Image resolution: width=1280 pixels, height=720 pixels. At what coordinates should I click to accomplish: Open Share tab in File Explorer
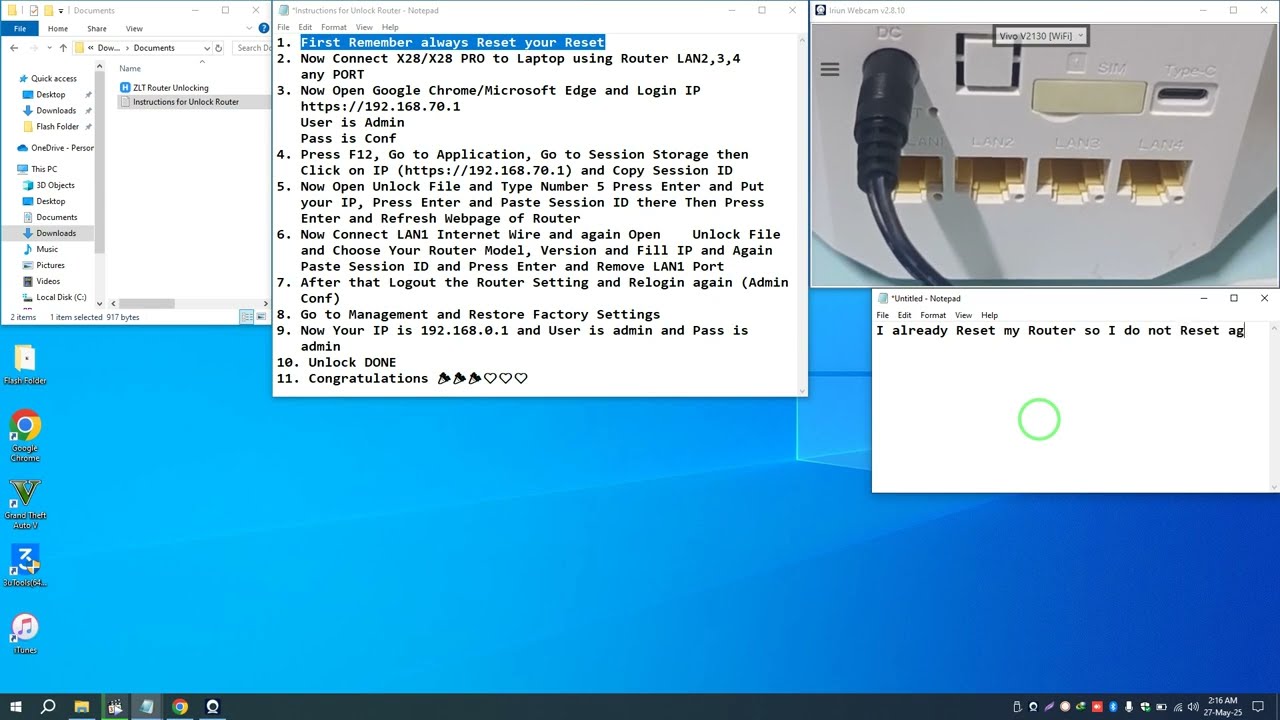pyautogui.click(x=96, y=29)
